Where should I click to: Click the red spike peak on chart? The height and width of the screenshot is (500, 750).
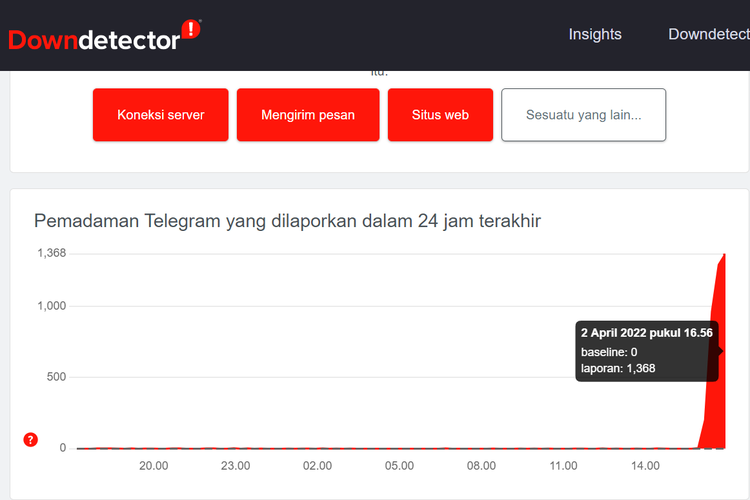point(723,256)
